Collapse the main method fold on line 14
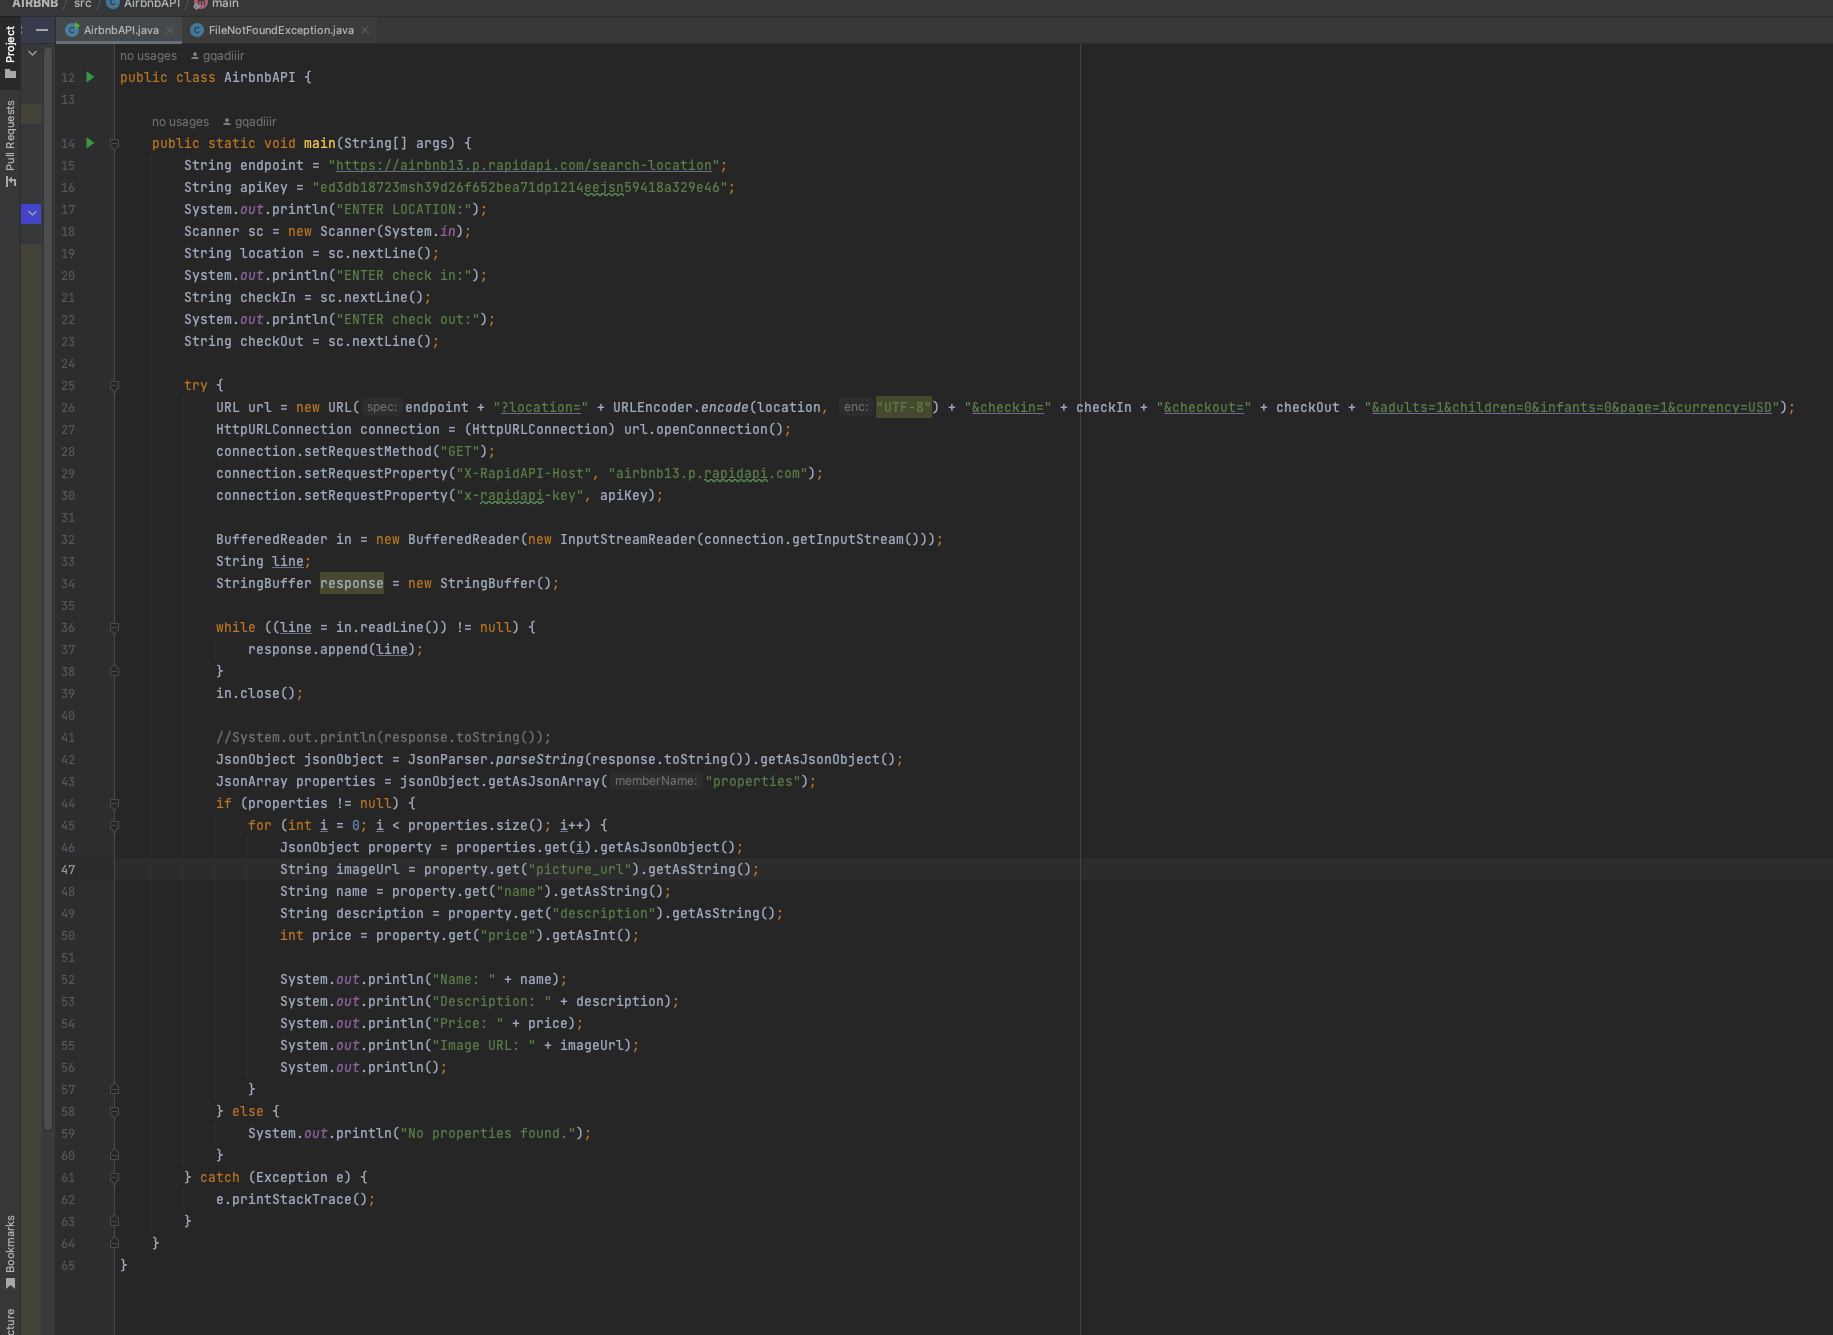This screenshot has width=1833, height=1335. click(114, 144)
